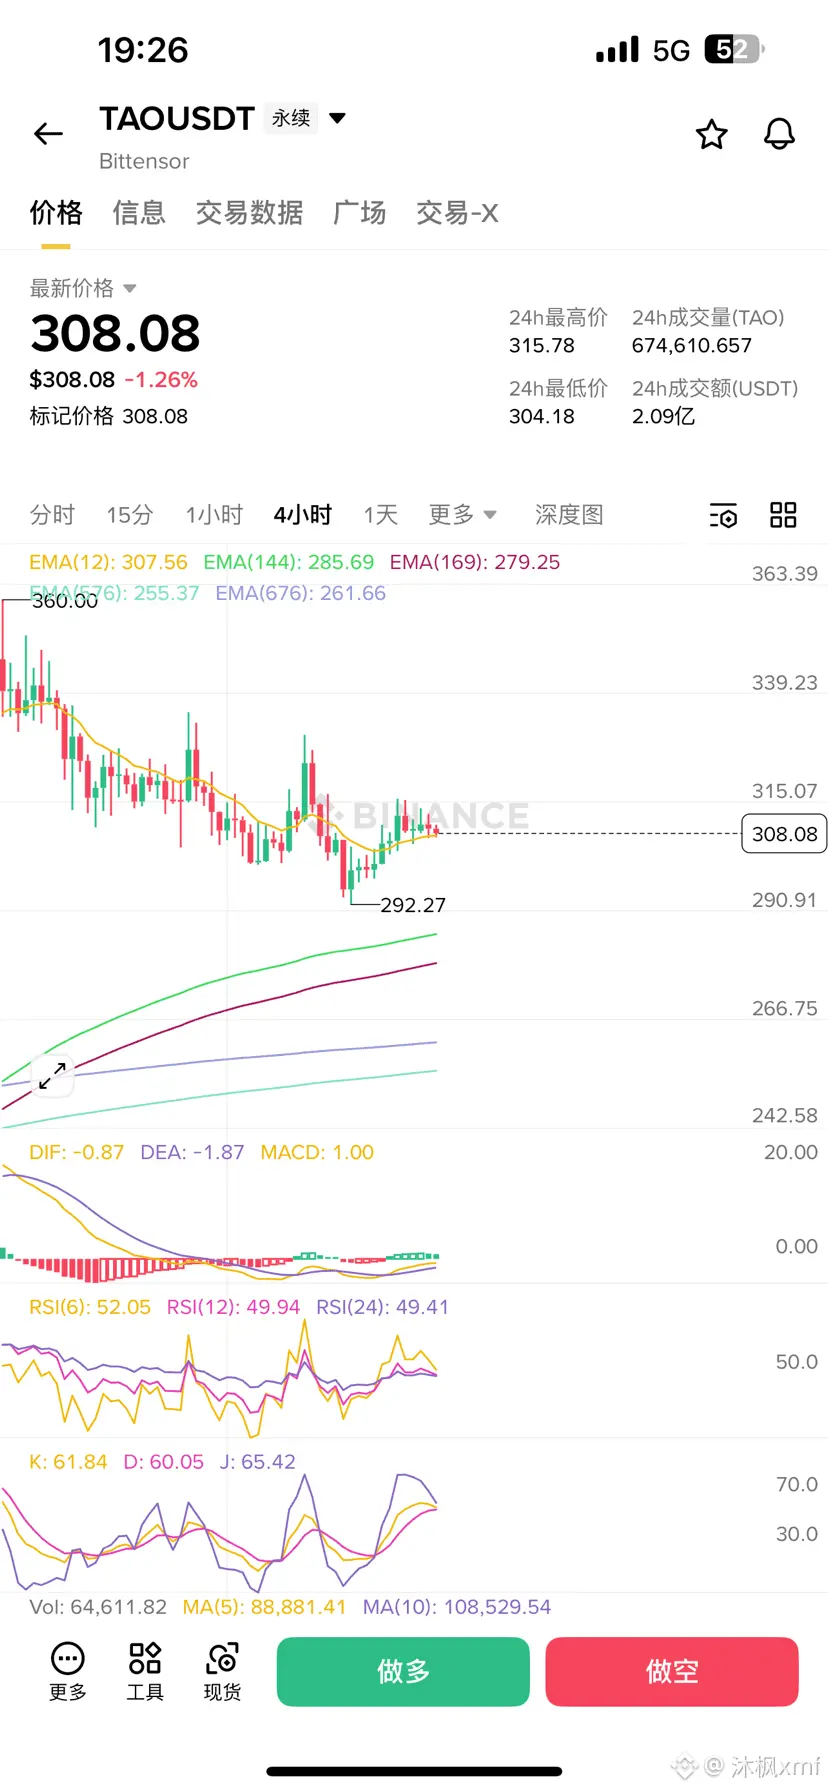Show the 深度图 depth chart
Screen dimensions: 828x1792
pyautogui.click(x=569, y=515)
